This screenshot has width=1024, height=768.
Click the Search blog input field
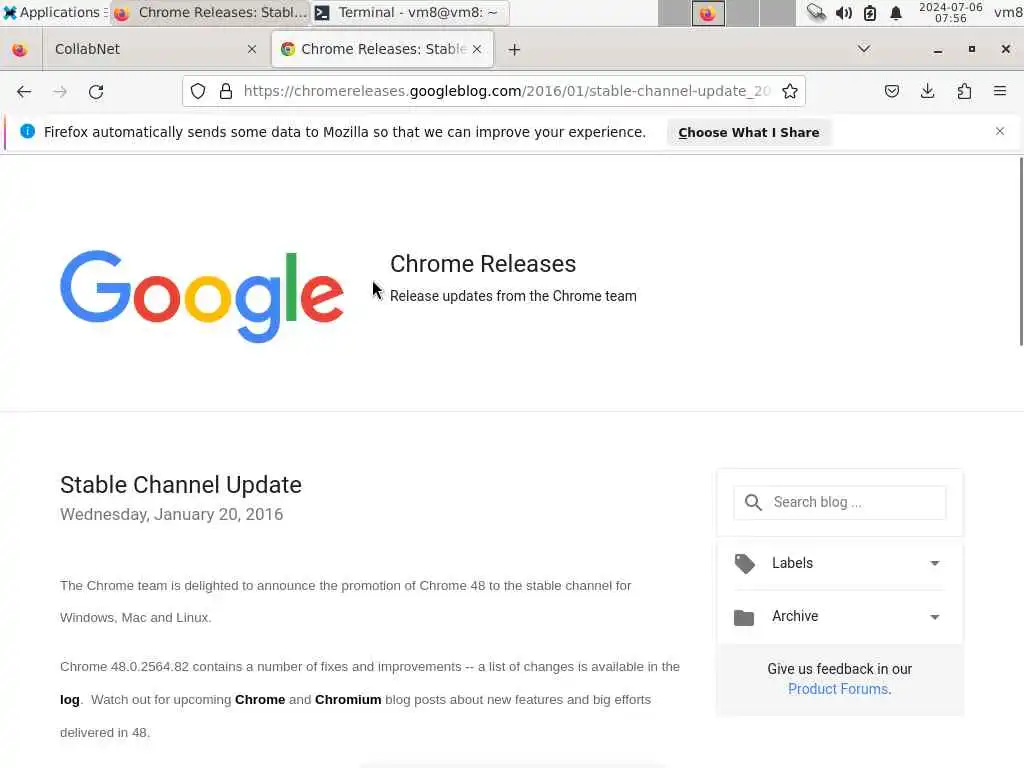pos(840,502)
